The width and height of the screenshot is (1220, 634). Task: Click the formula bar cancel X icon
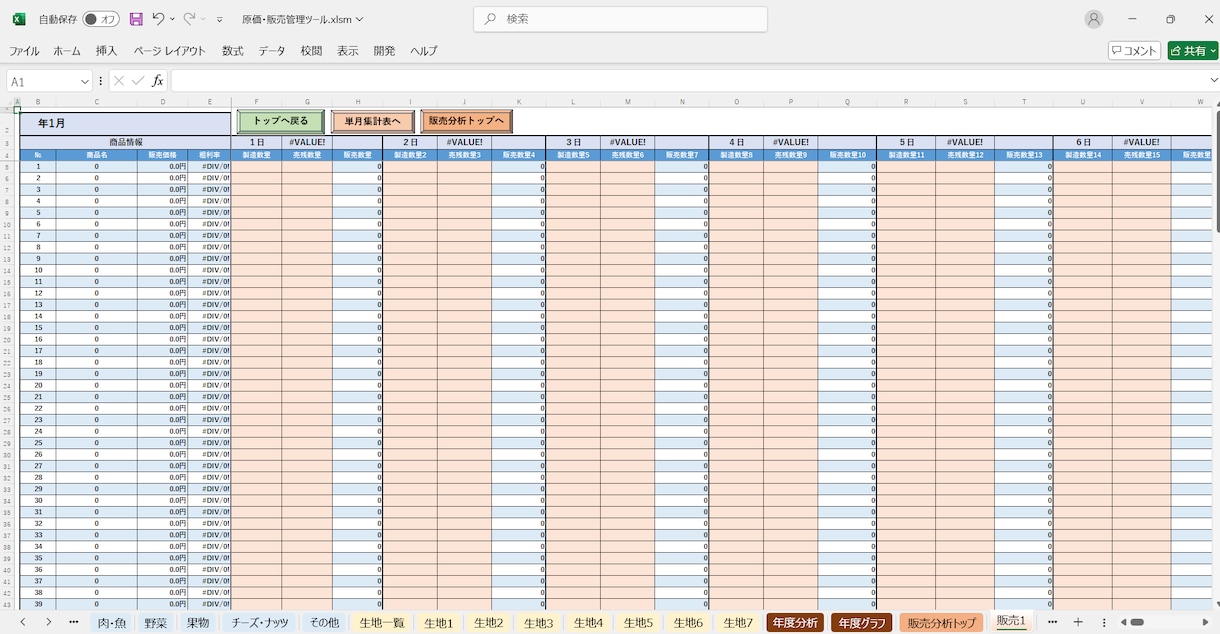[119, 81]
